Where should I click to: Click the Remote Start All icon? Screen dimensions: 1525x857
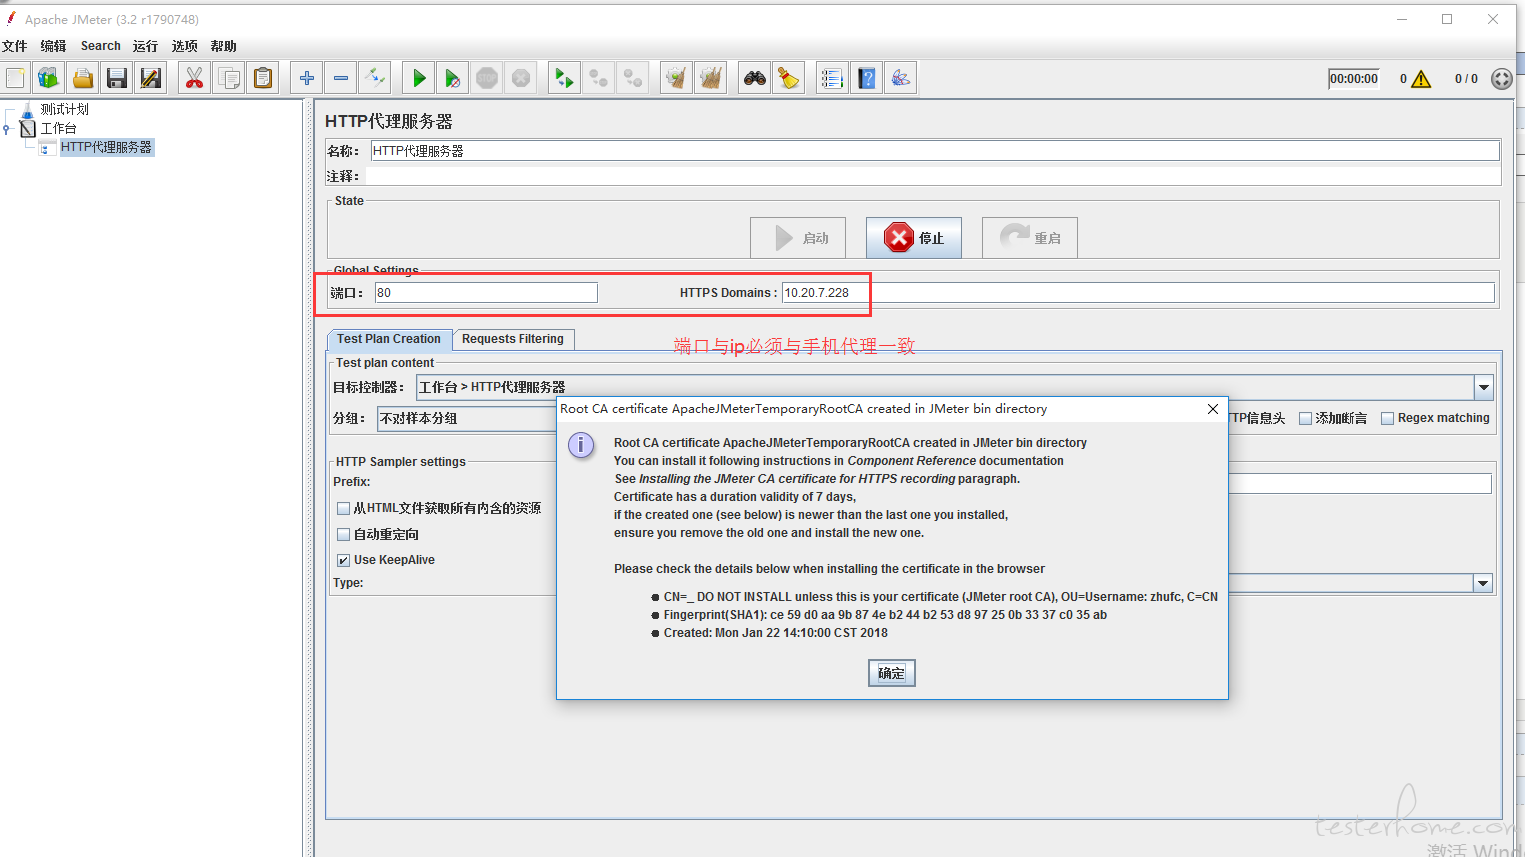(x=565, y=78)
